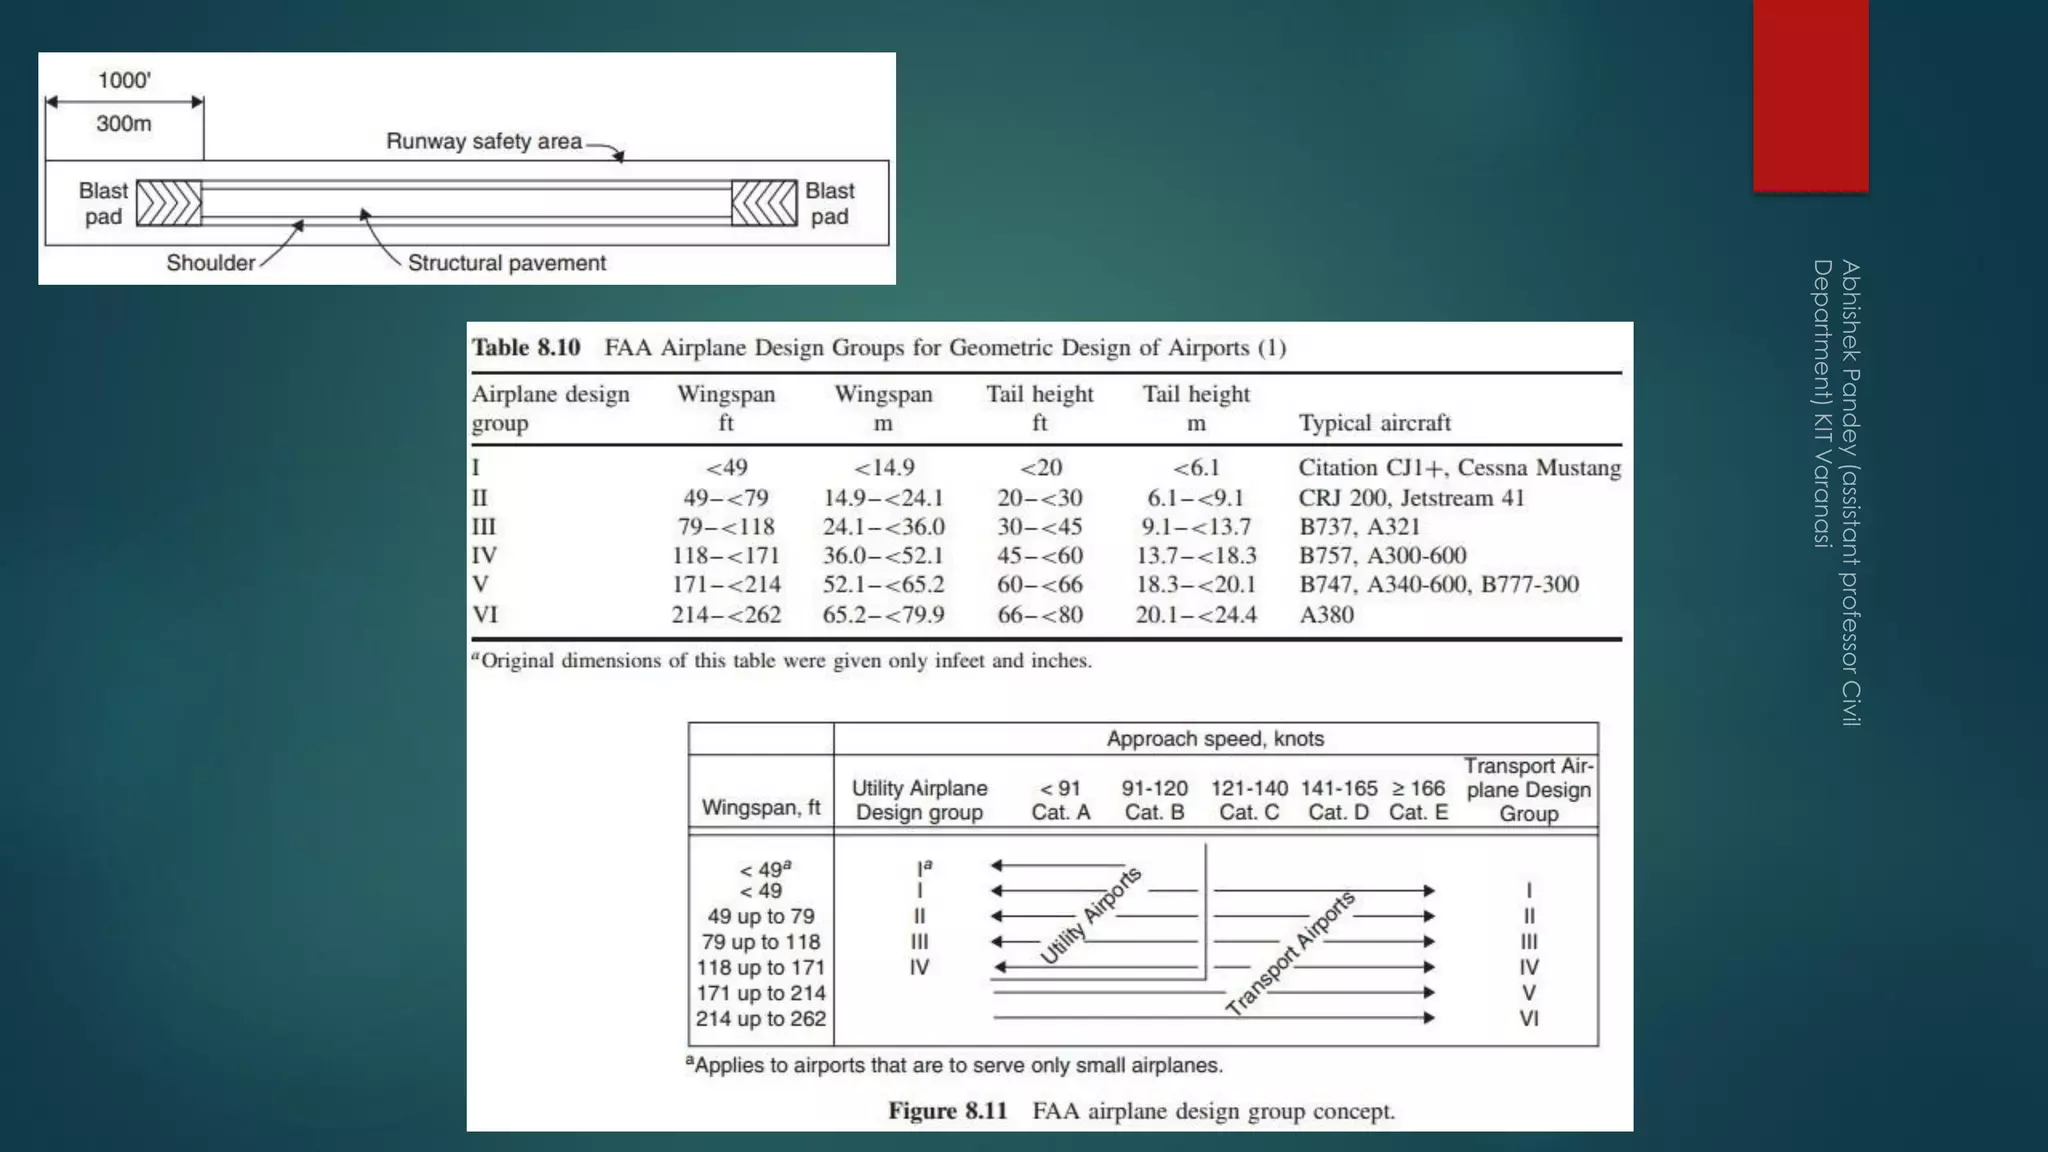The image size is (2048, 1152).
Task: Select the B737, A321 table cell
Action: coord(1359,527)
